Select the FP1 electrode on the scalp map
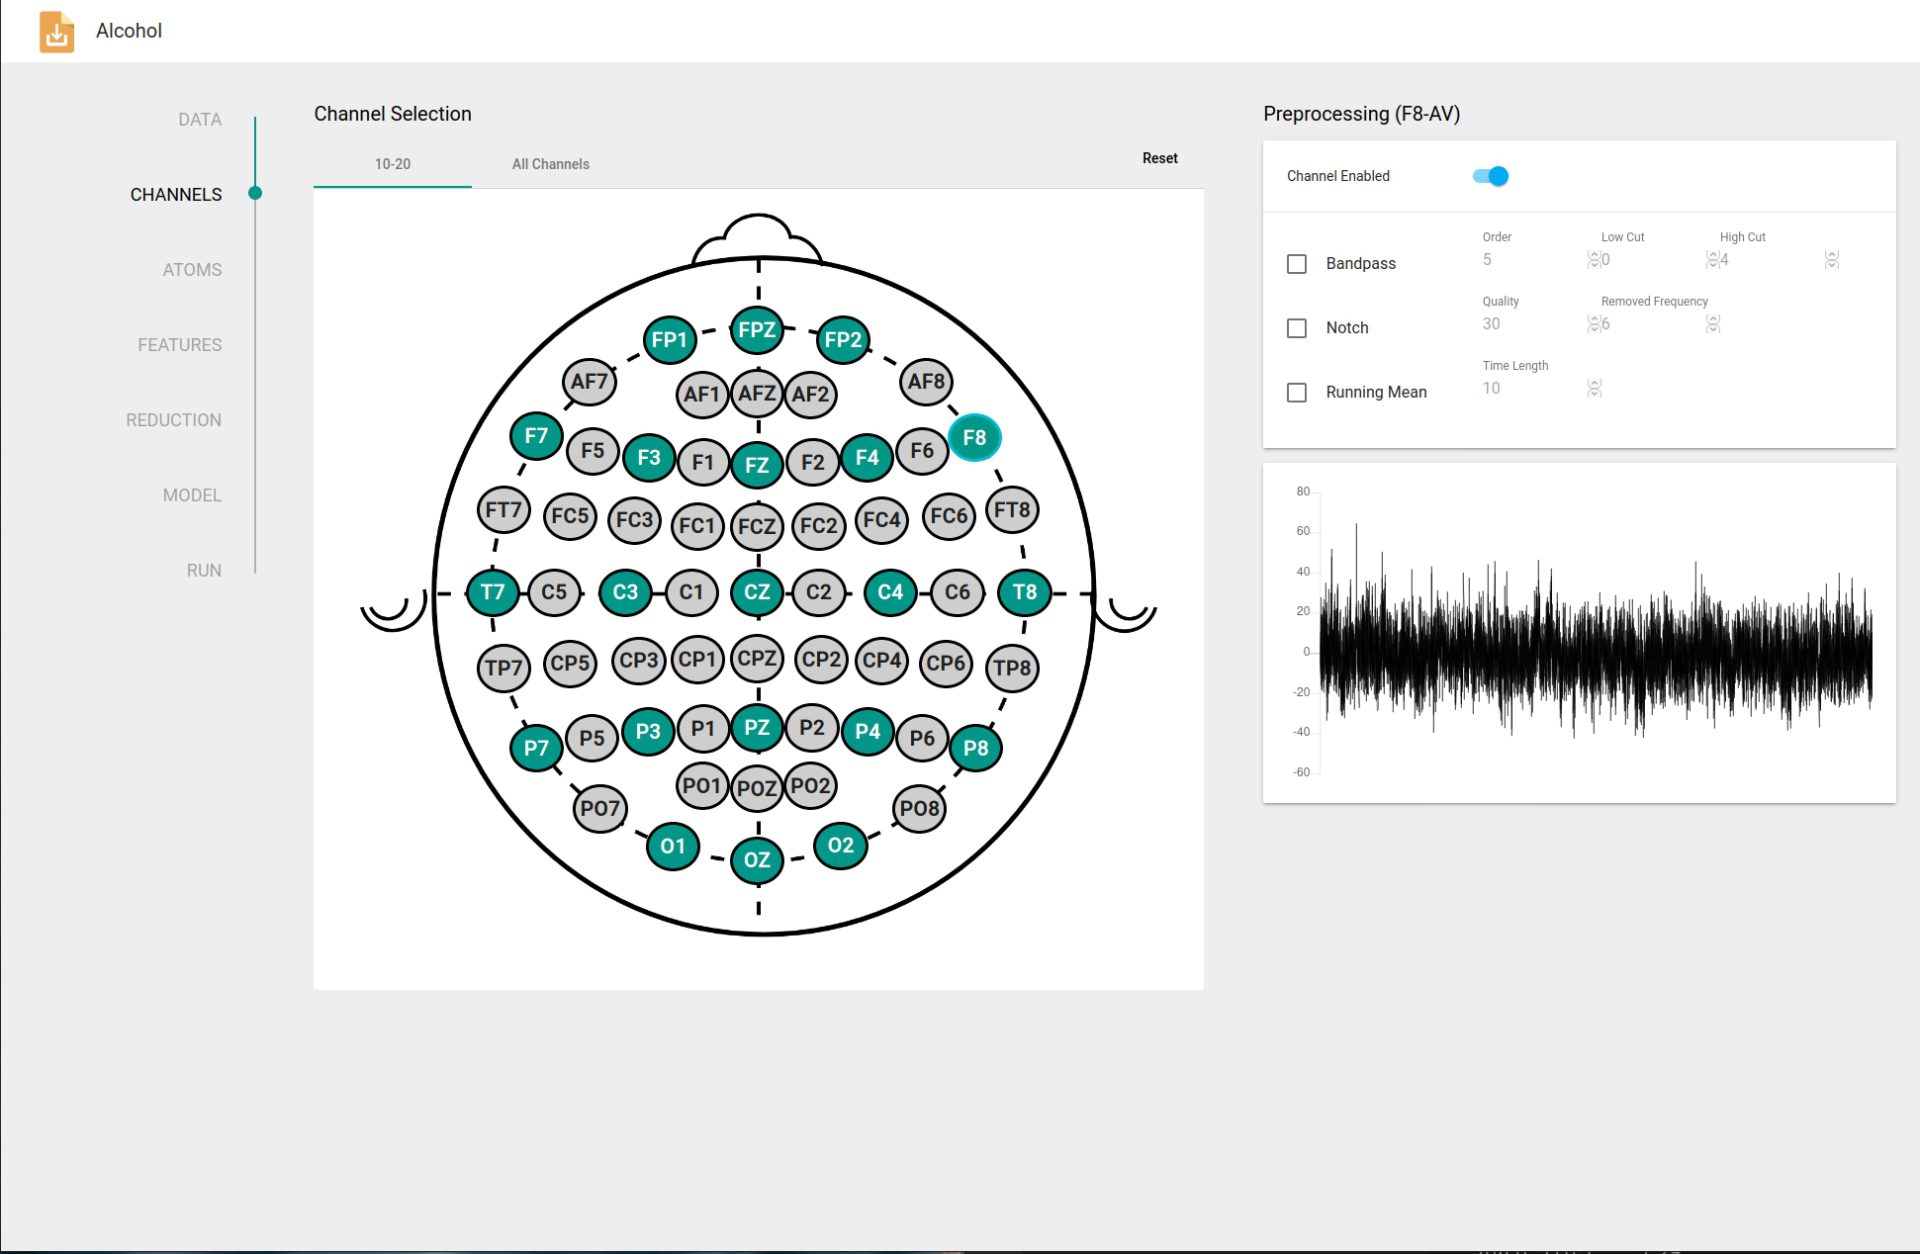This screenshot has width=1920, height=1254. click(668, 339)
